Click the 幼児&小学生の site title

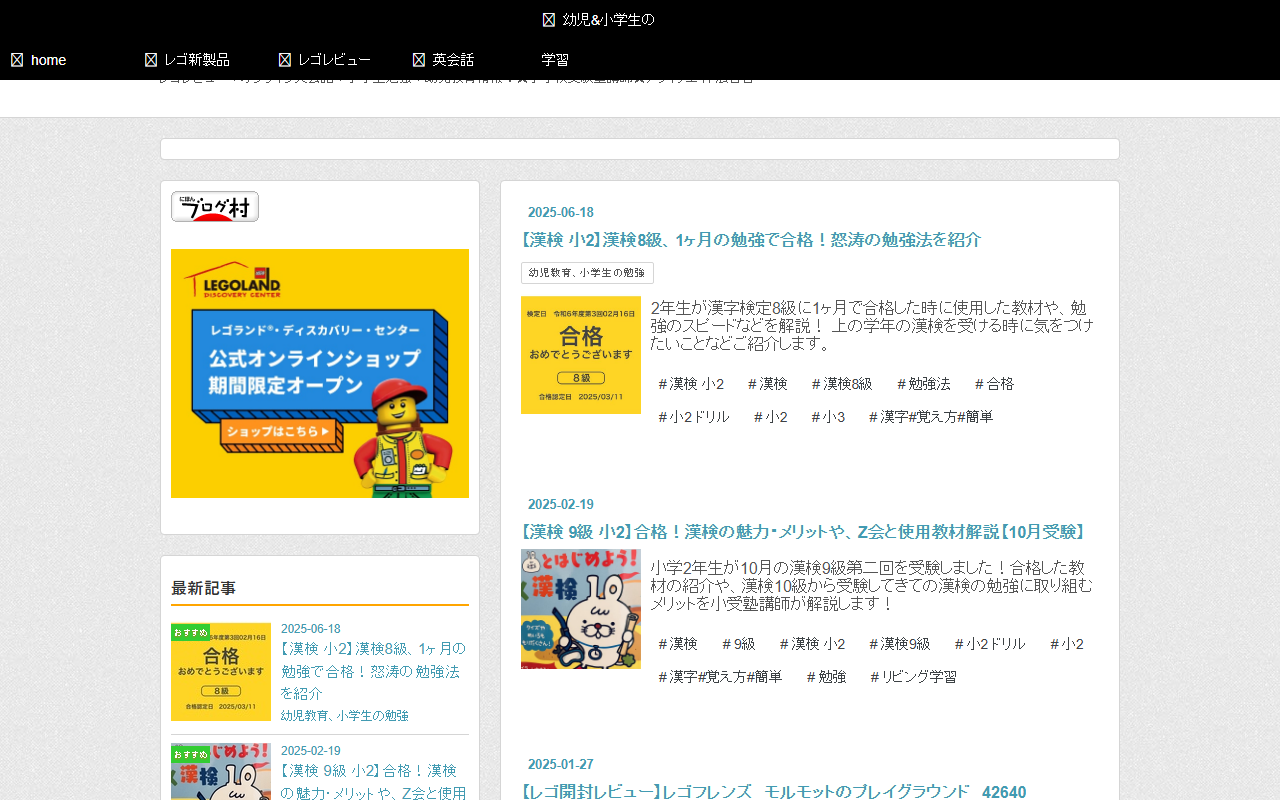[x=609, y=20]
